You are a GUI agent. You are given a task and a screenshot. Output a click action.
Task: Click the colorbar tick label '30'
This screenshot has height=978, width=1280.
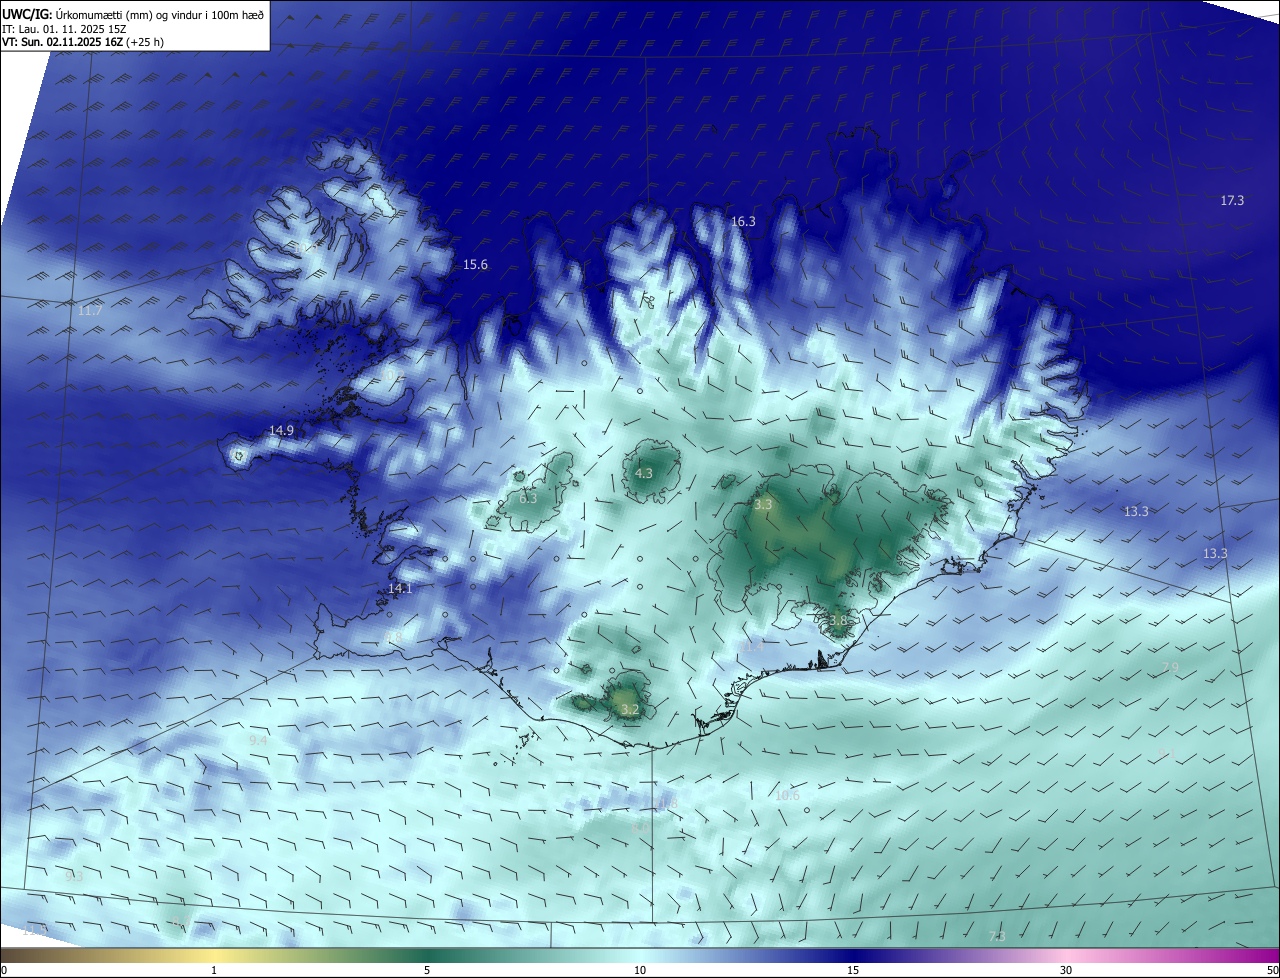(1066, 971)
